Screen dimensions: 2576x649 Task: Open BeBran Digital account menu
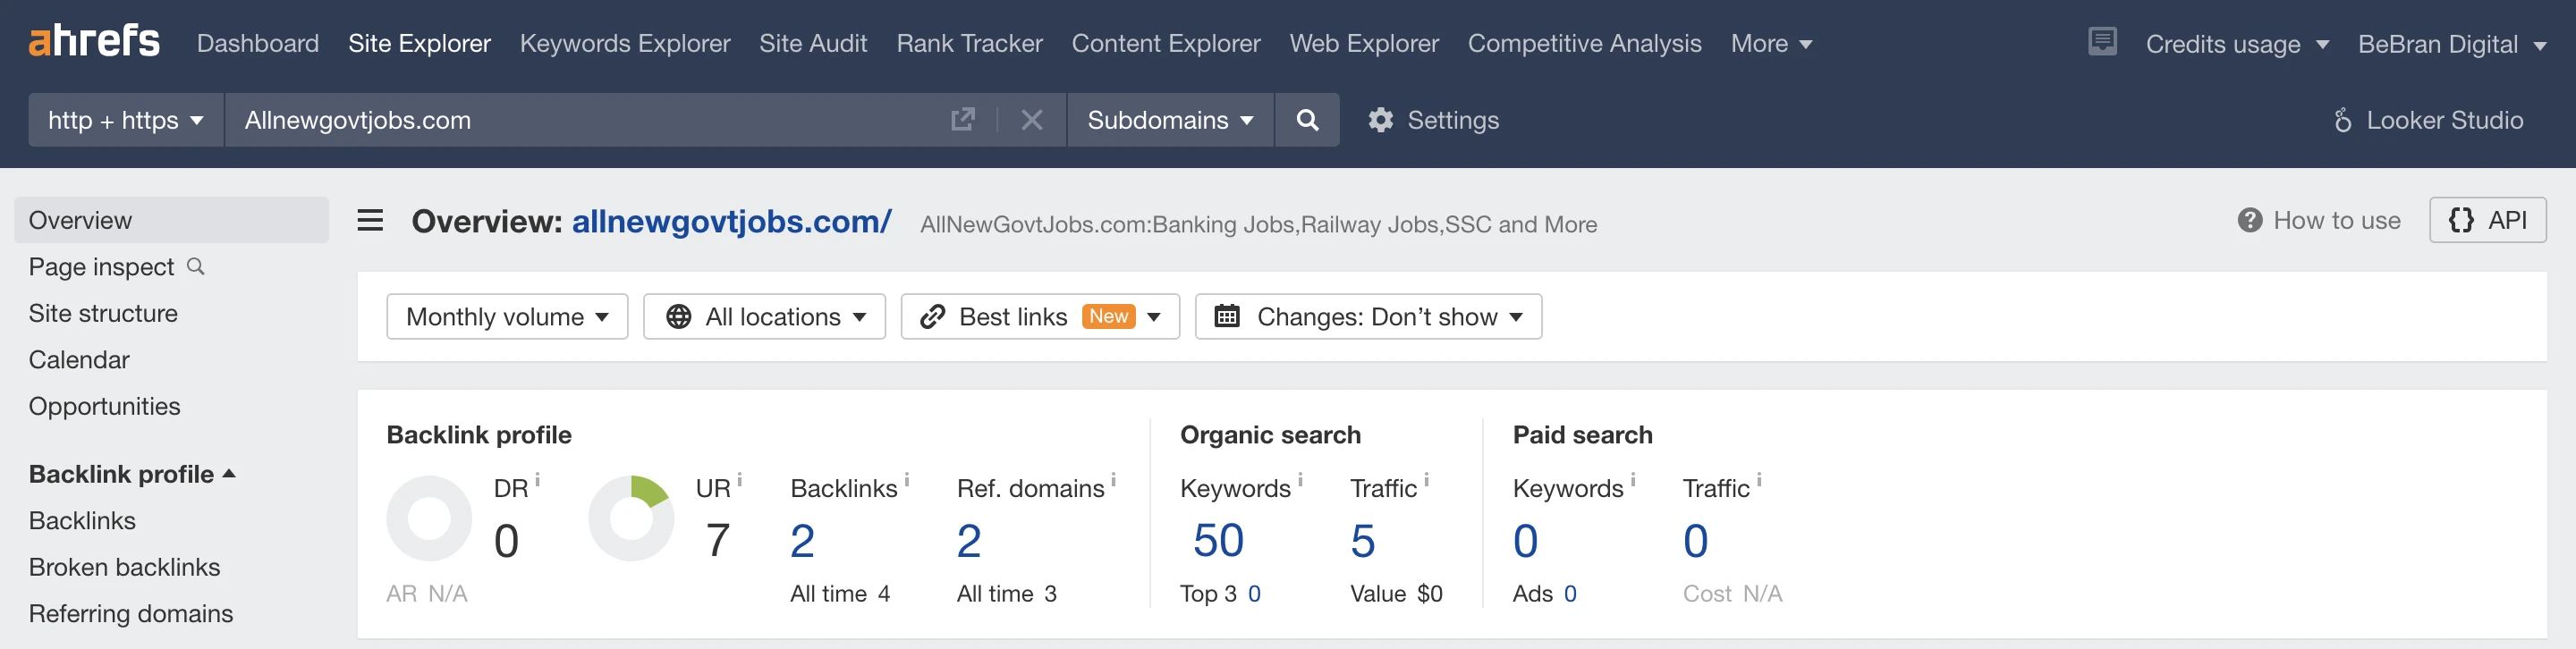coord(2451,44)
